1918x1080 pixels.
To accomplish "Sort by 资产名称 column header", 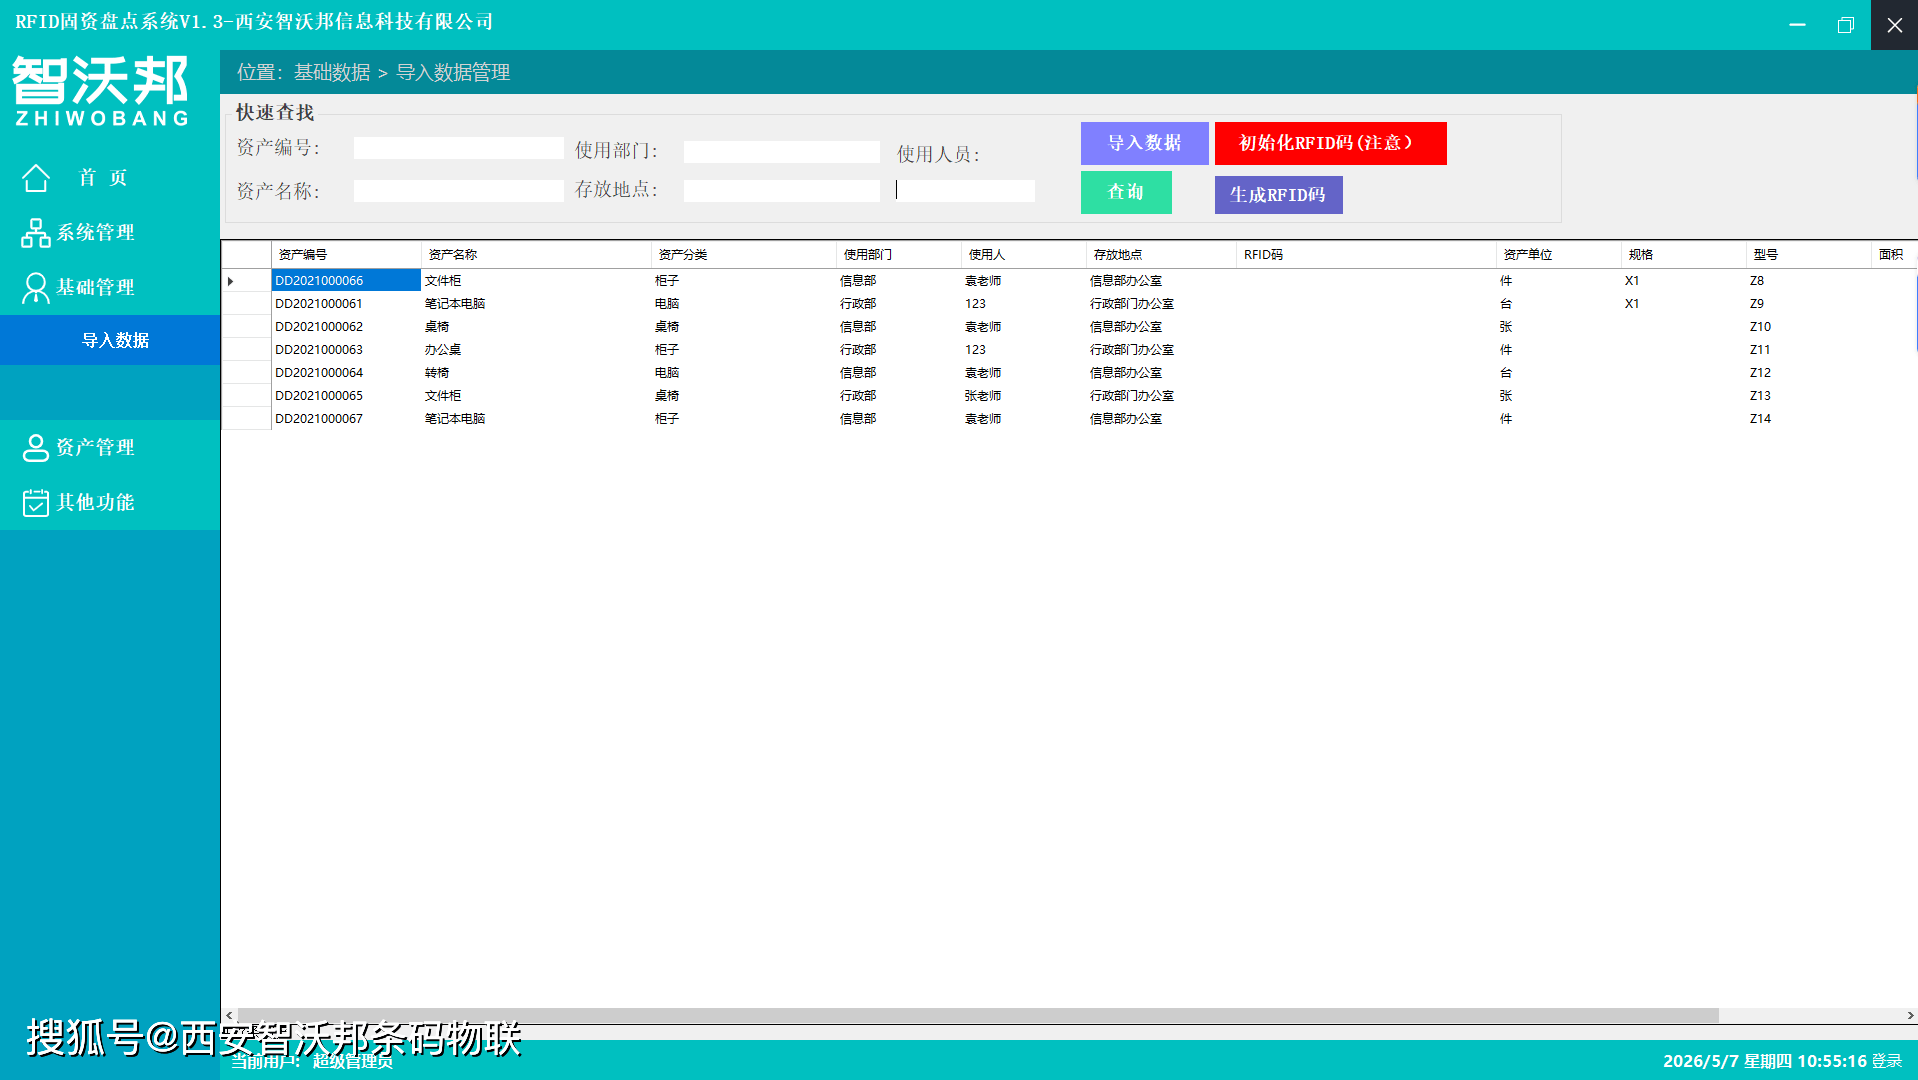I will point(536,255).
